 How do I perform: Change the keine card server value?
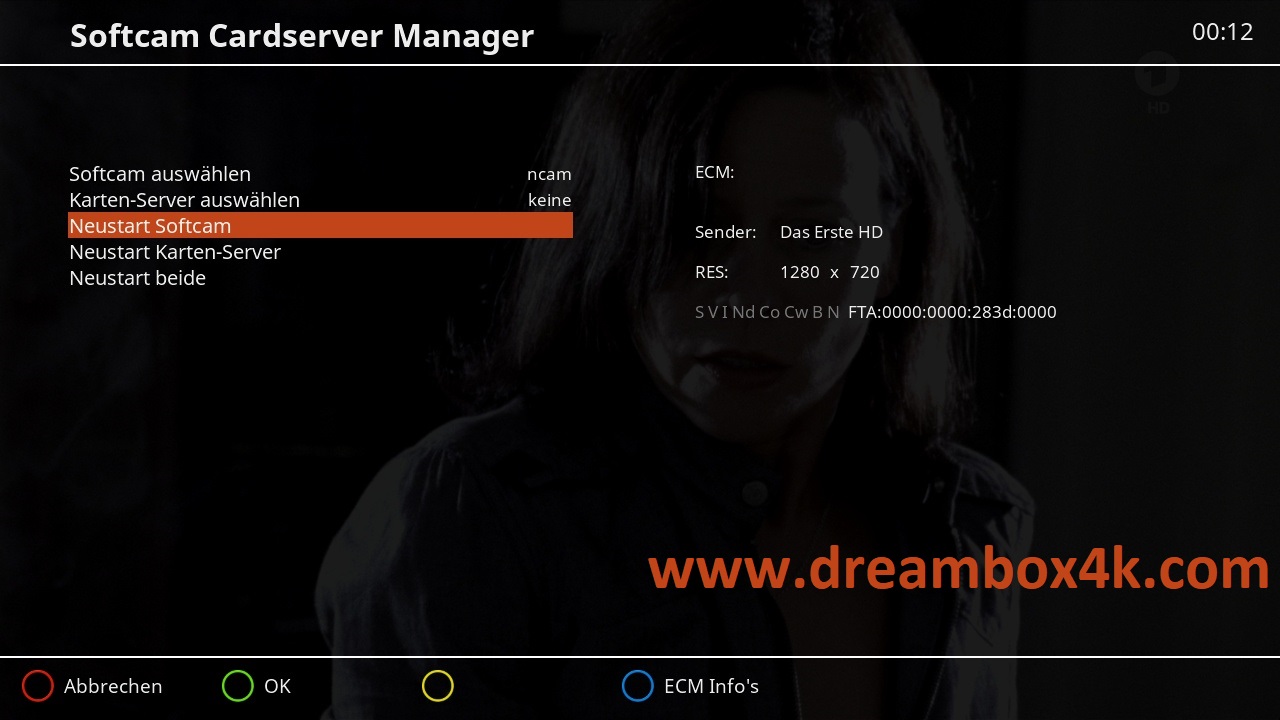550,200
